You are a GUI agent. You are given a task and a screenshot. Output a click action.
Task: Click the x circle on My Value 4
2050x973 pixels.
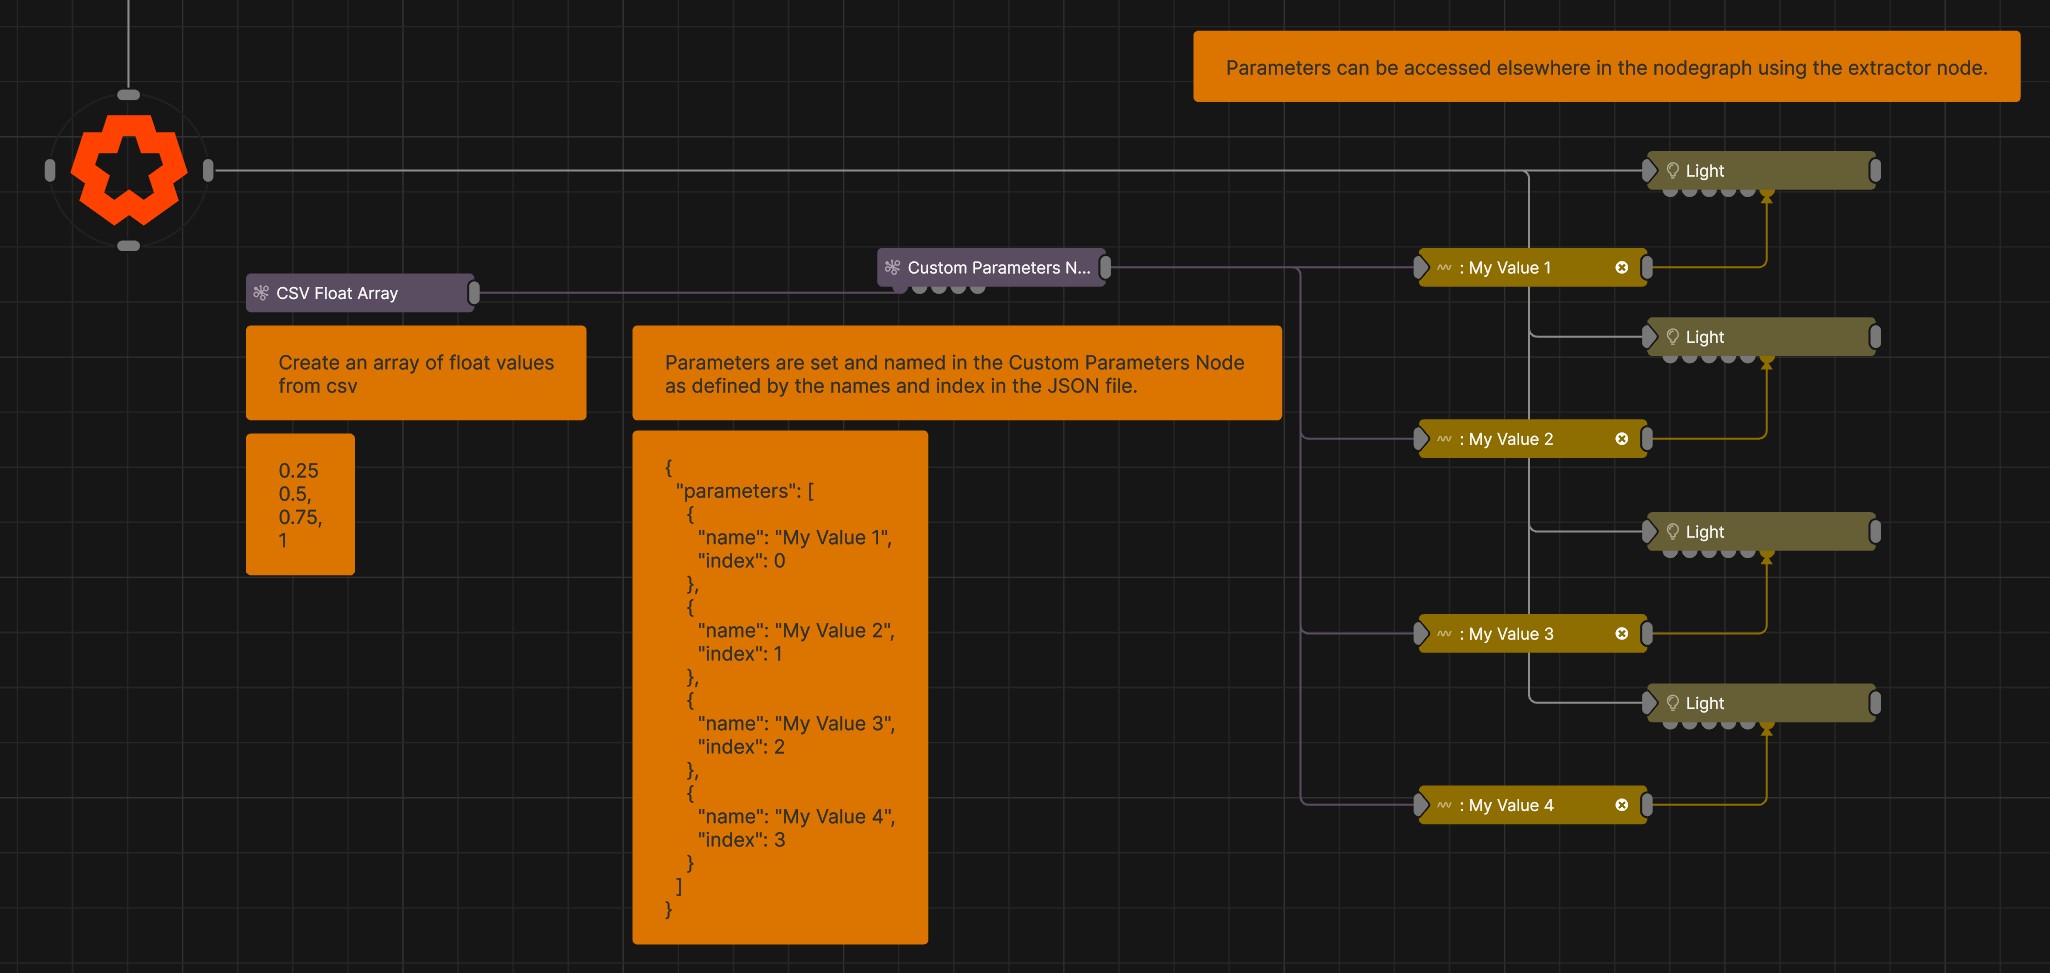pos(1622,805)
